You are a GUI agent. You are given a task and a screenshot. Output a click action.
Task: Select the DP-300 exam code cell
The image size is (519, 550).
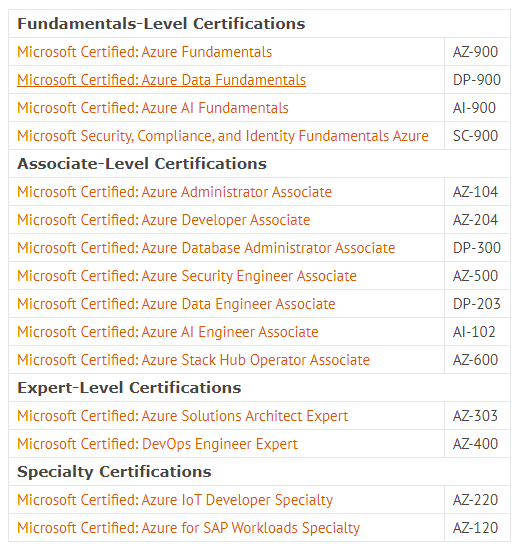pos(477,248)
